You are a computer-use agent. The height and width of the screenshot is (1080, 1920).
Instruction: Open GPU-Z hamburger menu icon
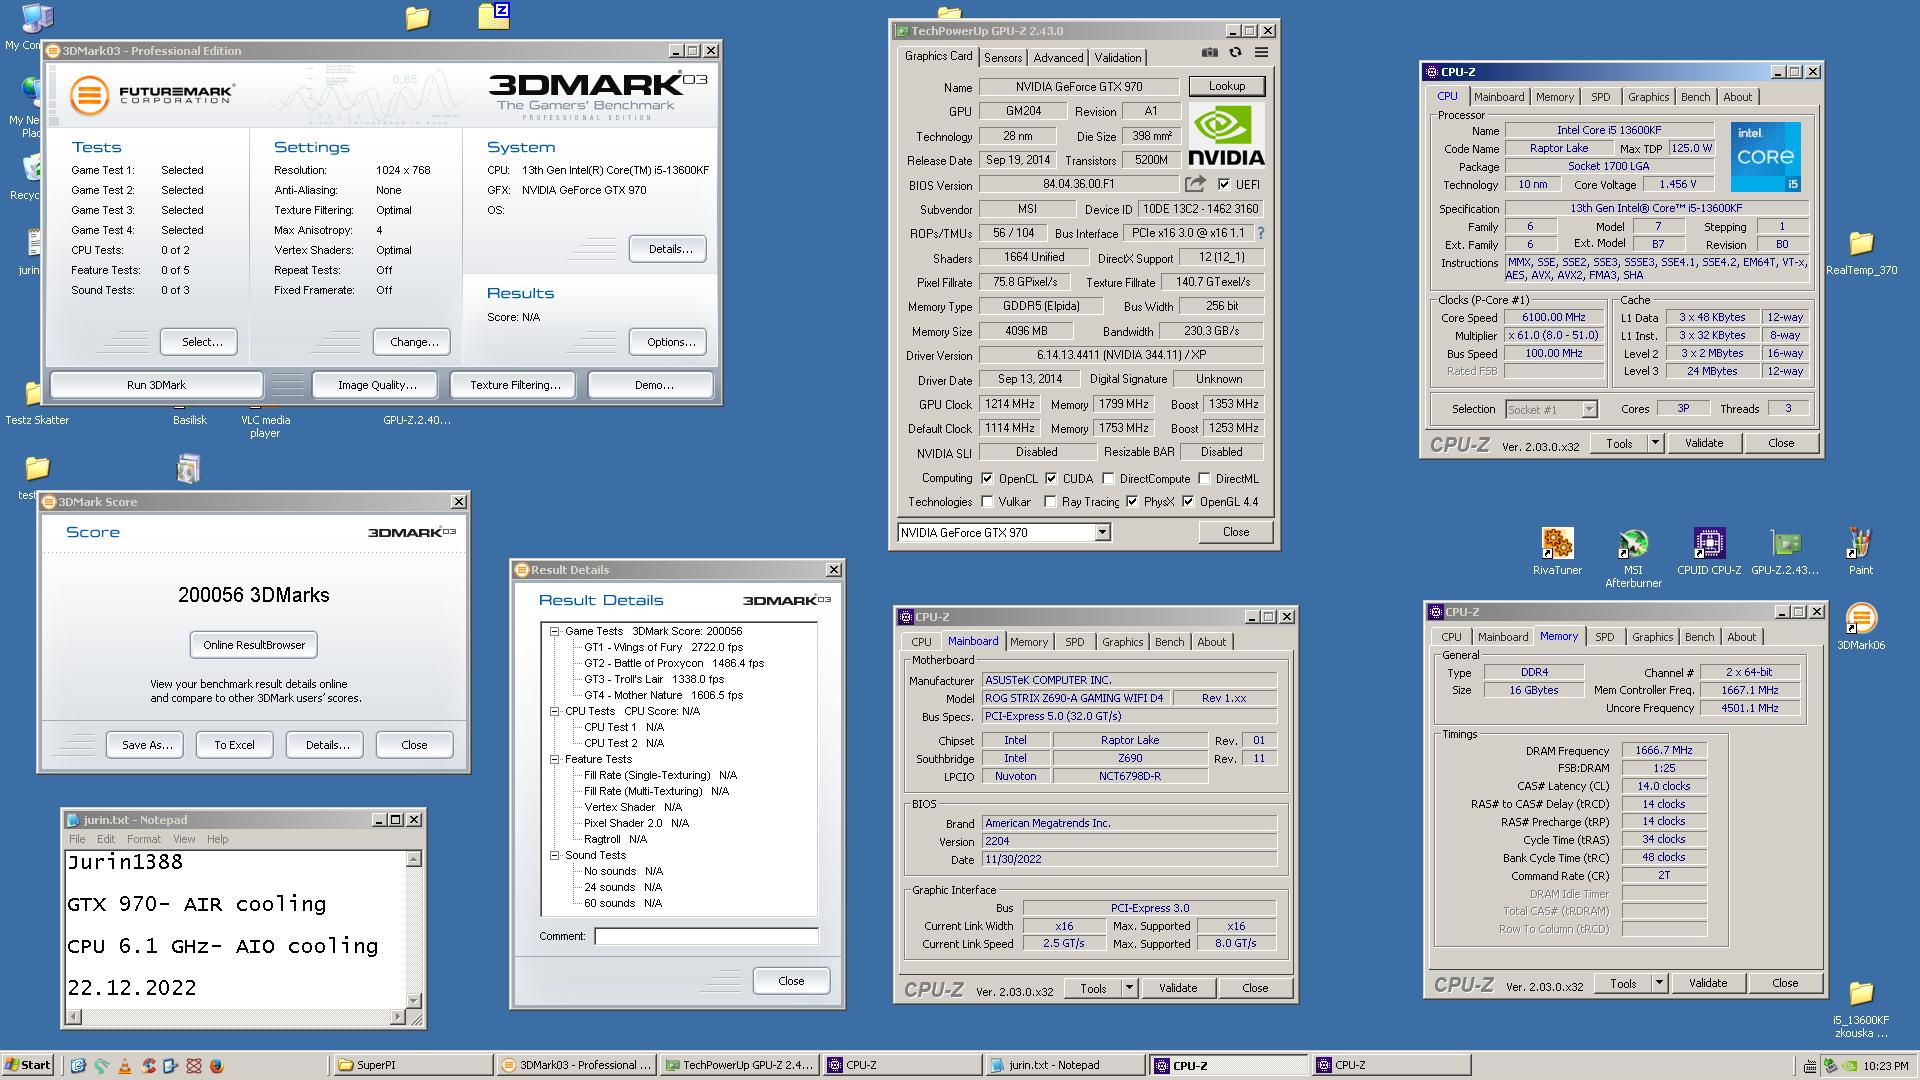1262,53
